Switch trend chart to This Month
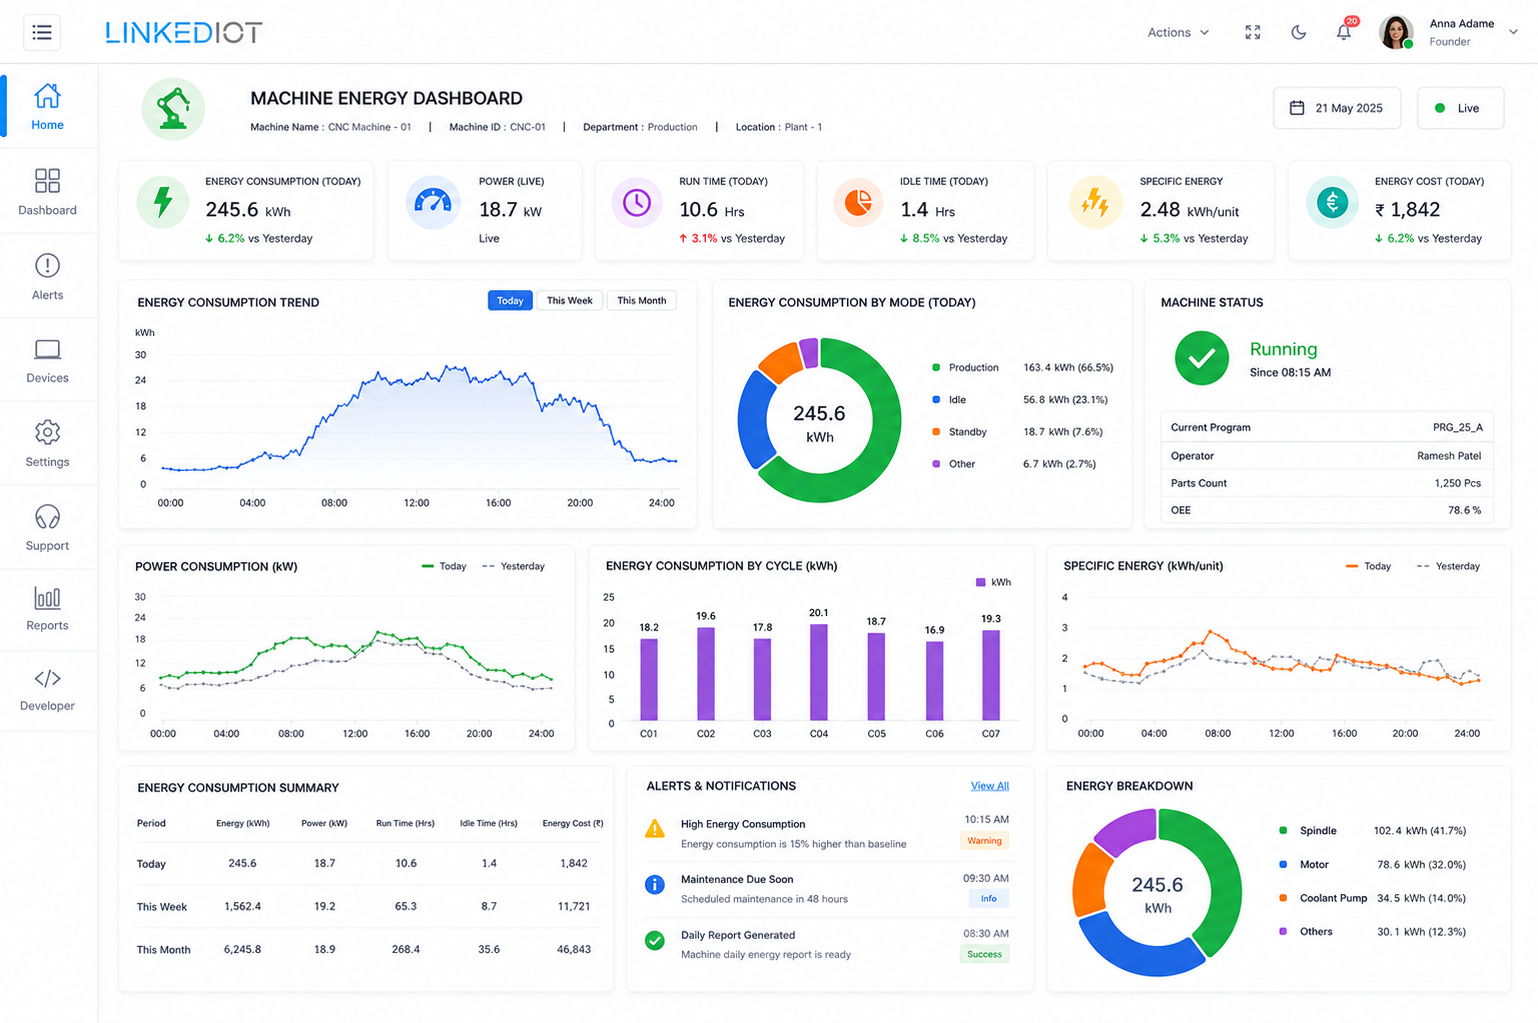The width and height of the screenshot is (1538, 1023). [x=641, y=300]
